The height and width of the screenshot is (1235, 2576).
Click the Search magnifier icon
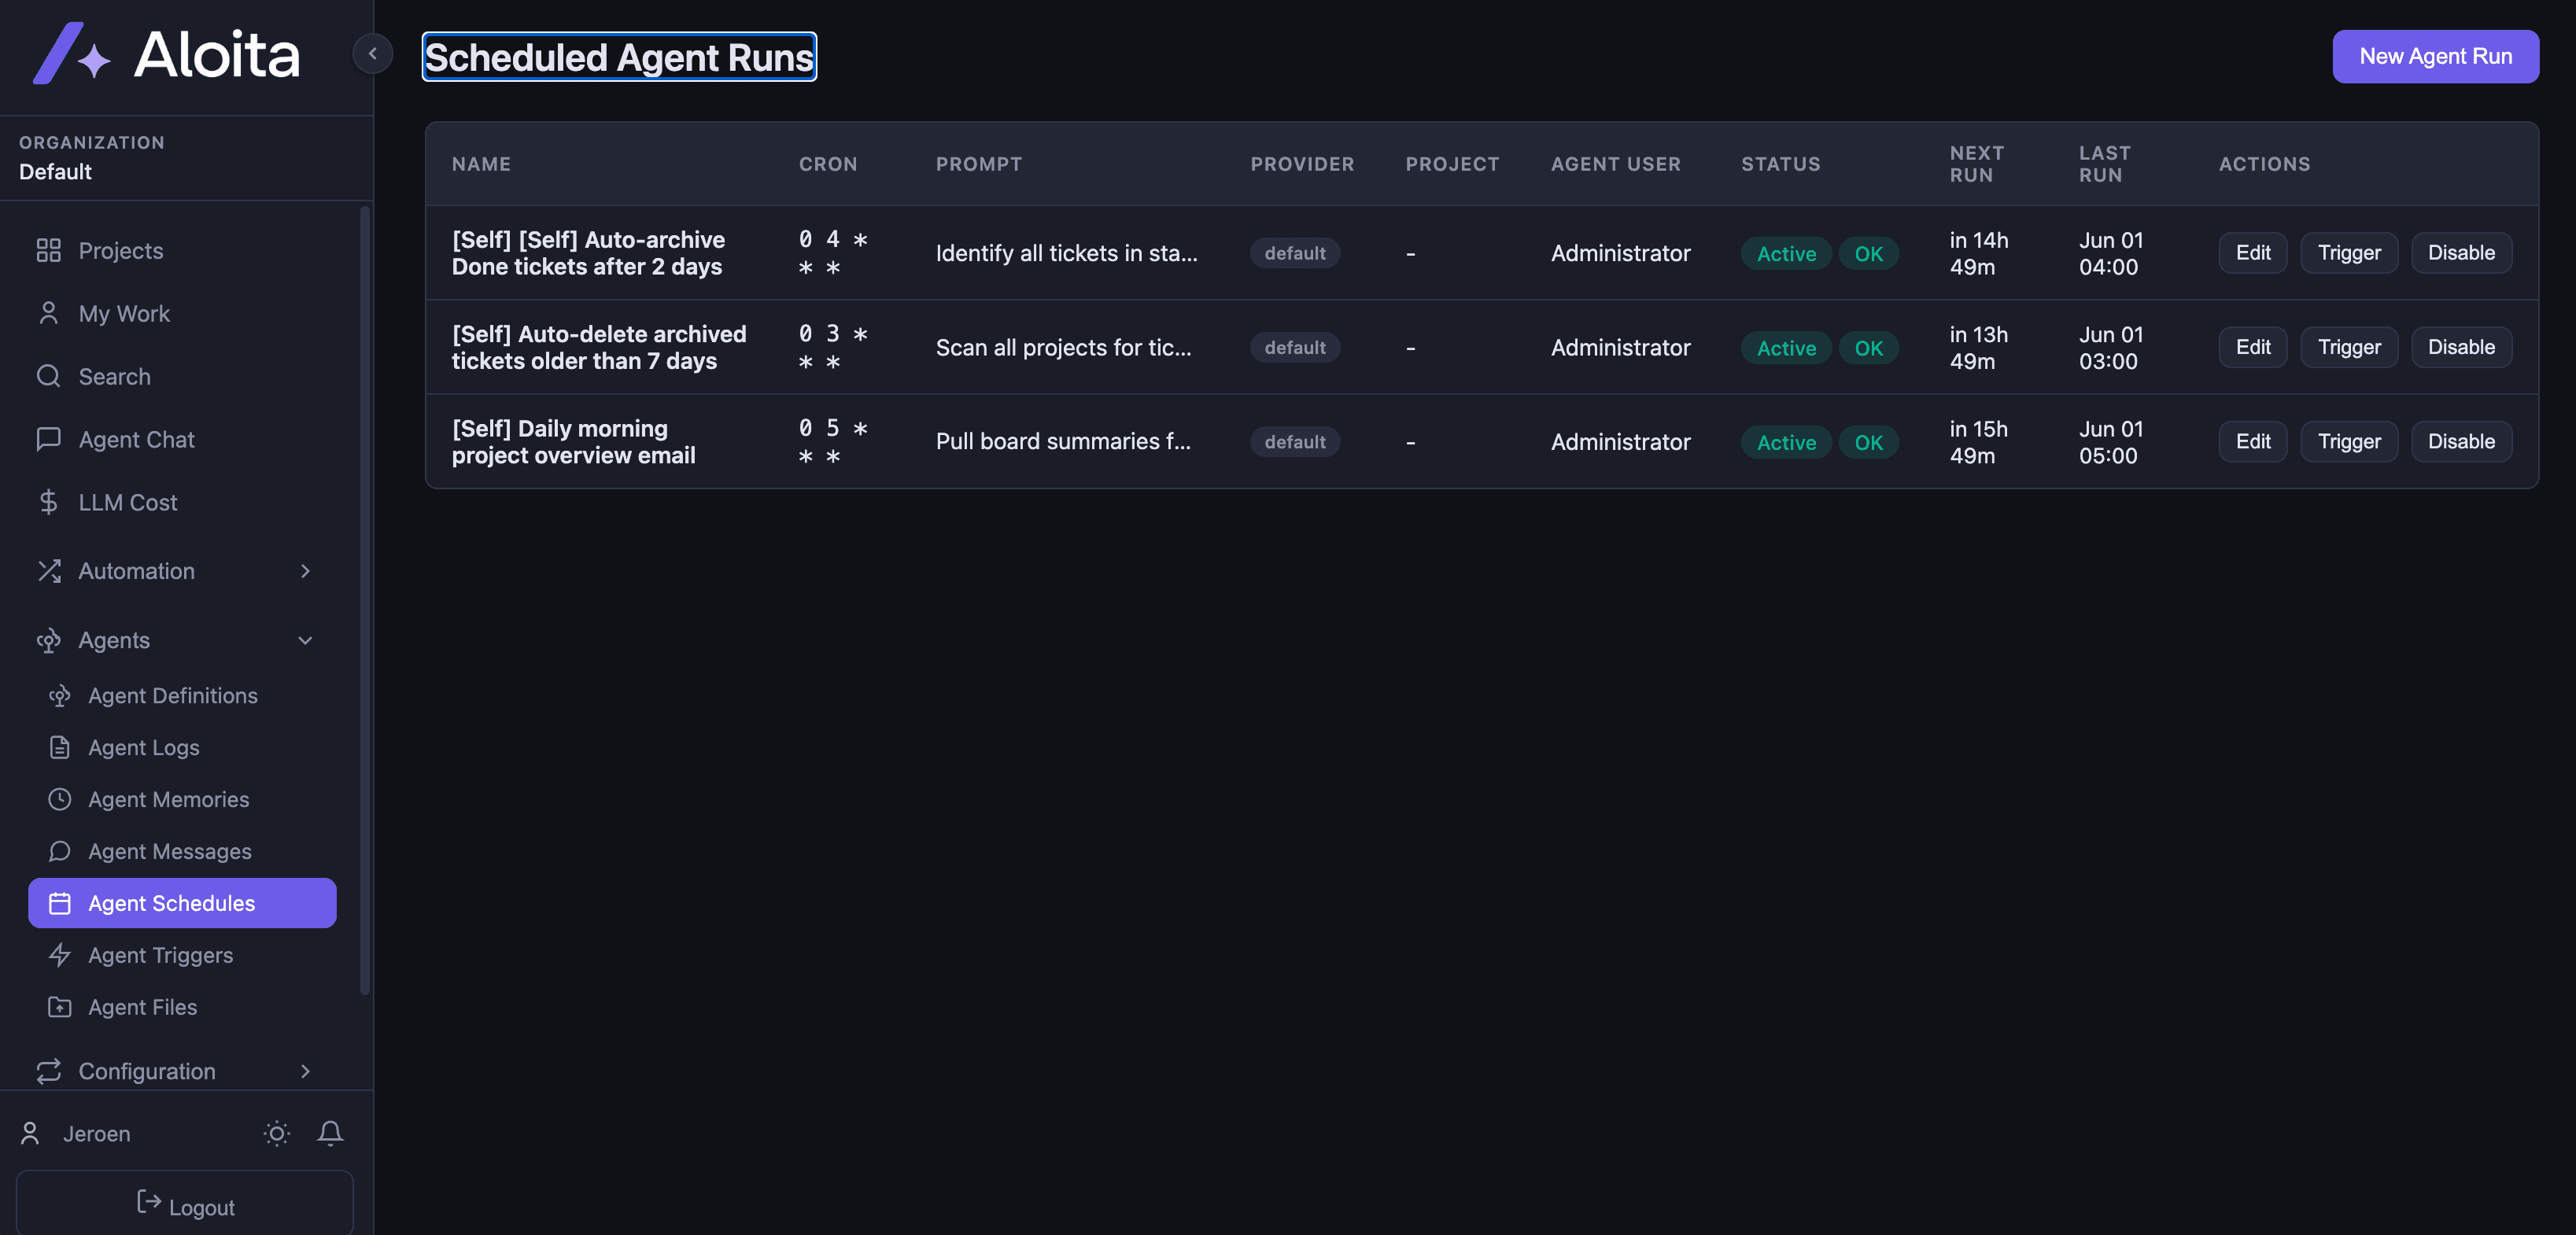[48, 376]
